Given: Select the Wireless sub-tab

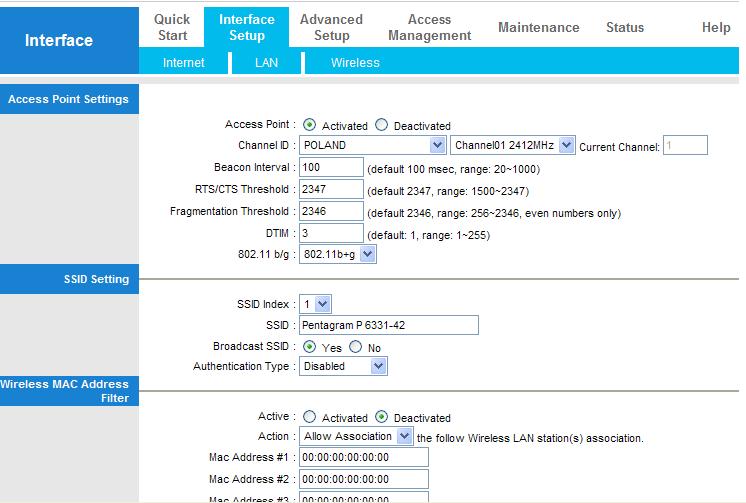Looking at the screenshot, I should [355, 63].
